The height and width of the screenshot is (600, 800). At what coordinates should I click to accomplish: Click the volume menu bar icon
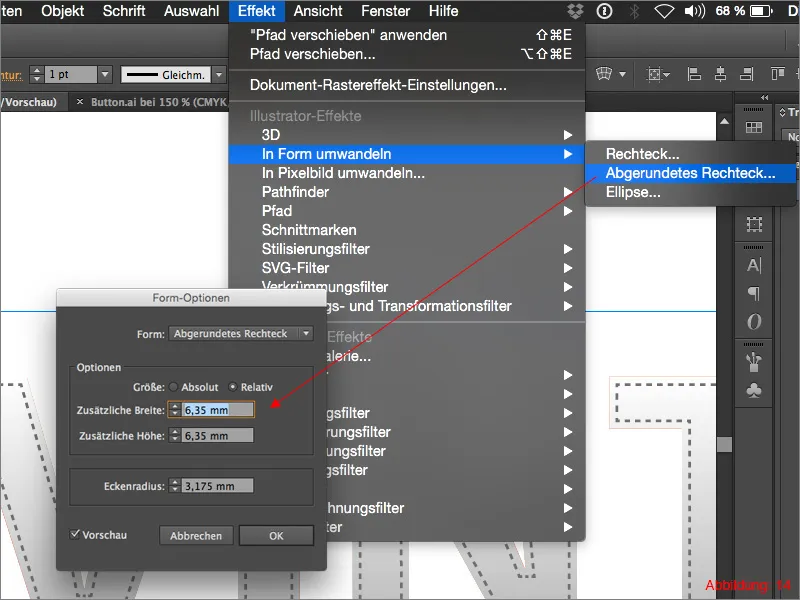pos(694,11)
